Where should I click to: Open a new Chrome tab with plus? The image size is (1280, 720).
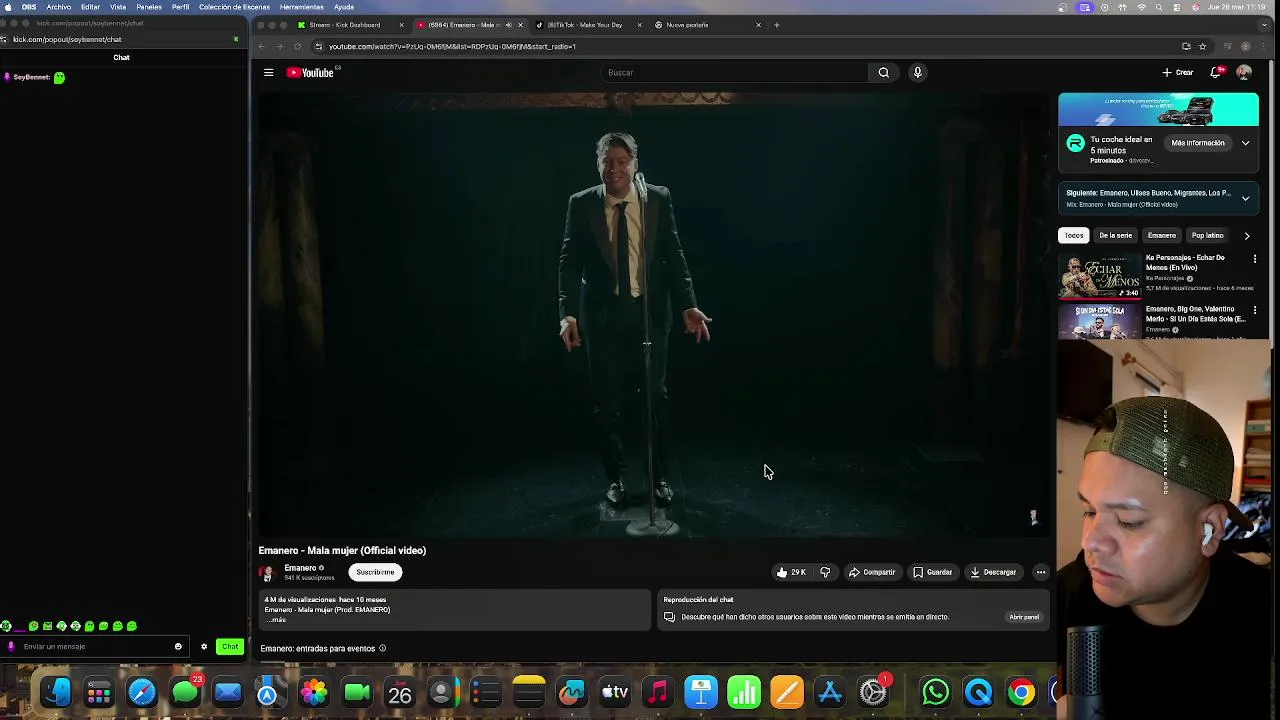tap(776, 25)
